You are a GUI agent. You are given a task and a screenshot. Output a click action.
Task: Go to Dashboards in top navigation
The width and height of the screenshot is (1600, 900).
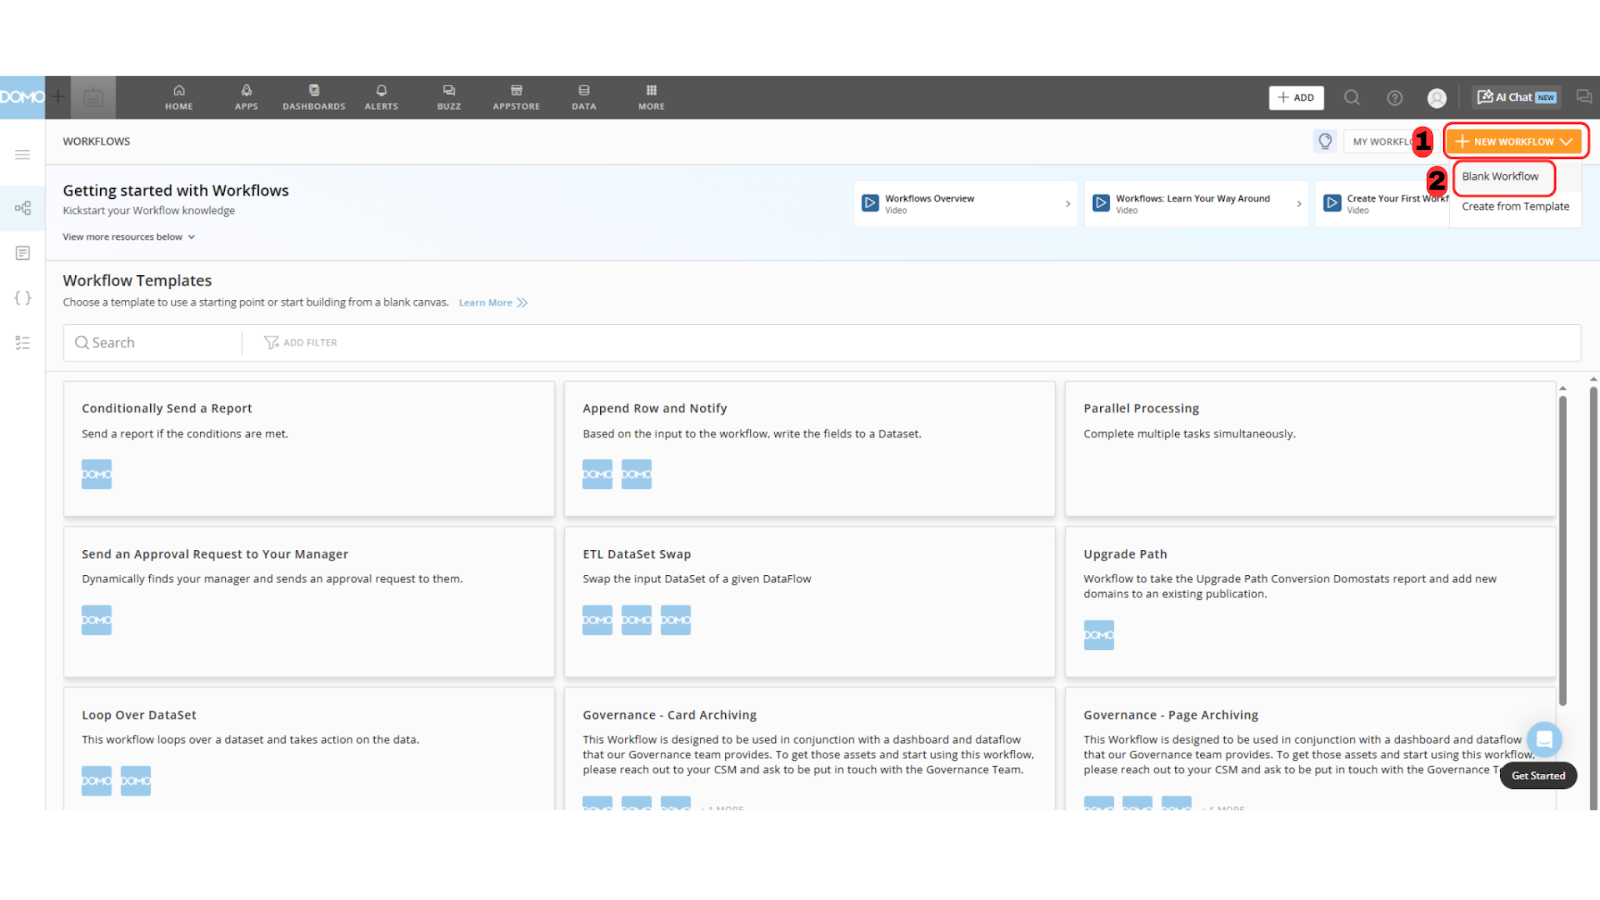(x=314, y=97)
